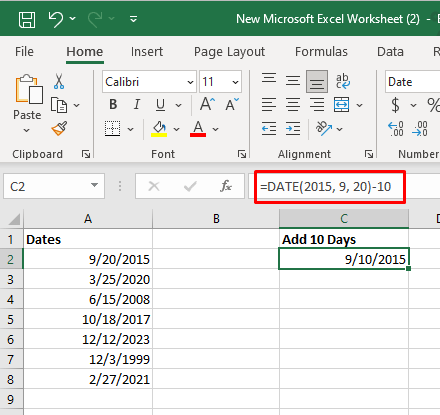This screenshot has width=440, height=415.
Task: Align cell text to the left
Action: pyautogui.click(x=269, y=105)
